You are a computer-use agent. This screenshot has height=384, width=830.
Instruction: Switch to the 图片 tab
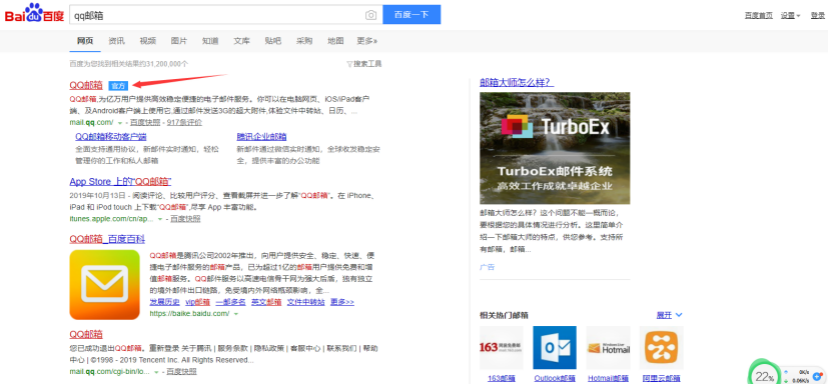[x=179, y=41]
